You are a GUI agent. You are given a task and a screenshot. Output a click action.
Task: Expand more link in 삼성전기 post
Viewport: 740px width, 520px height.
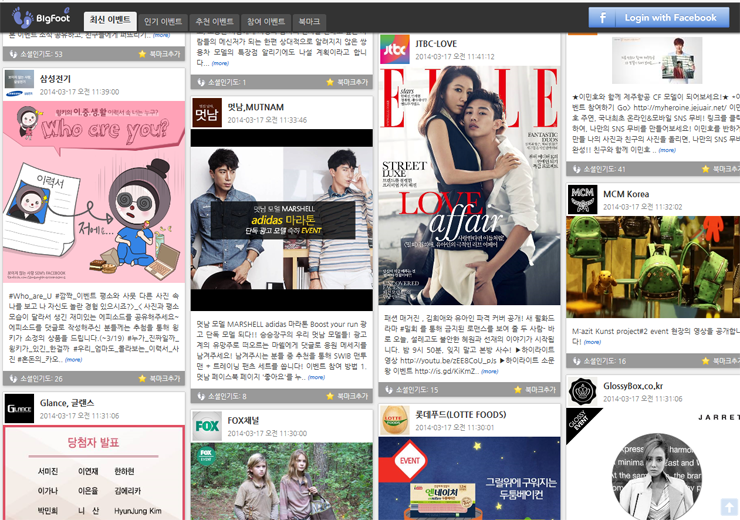[x=73, y=360]
